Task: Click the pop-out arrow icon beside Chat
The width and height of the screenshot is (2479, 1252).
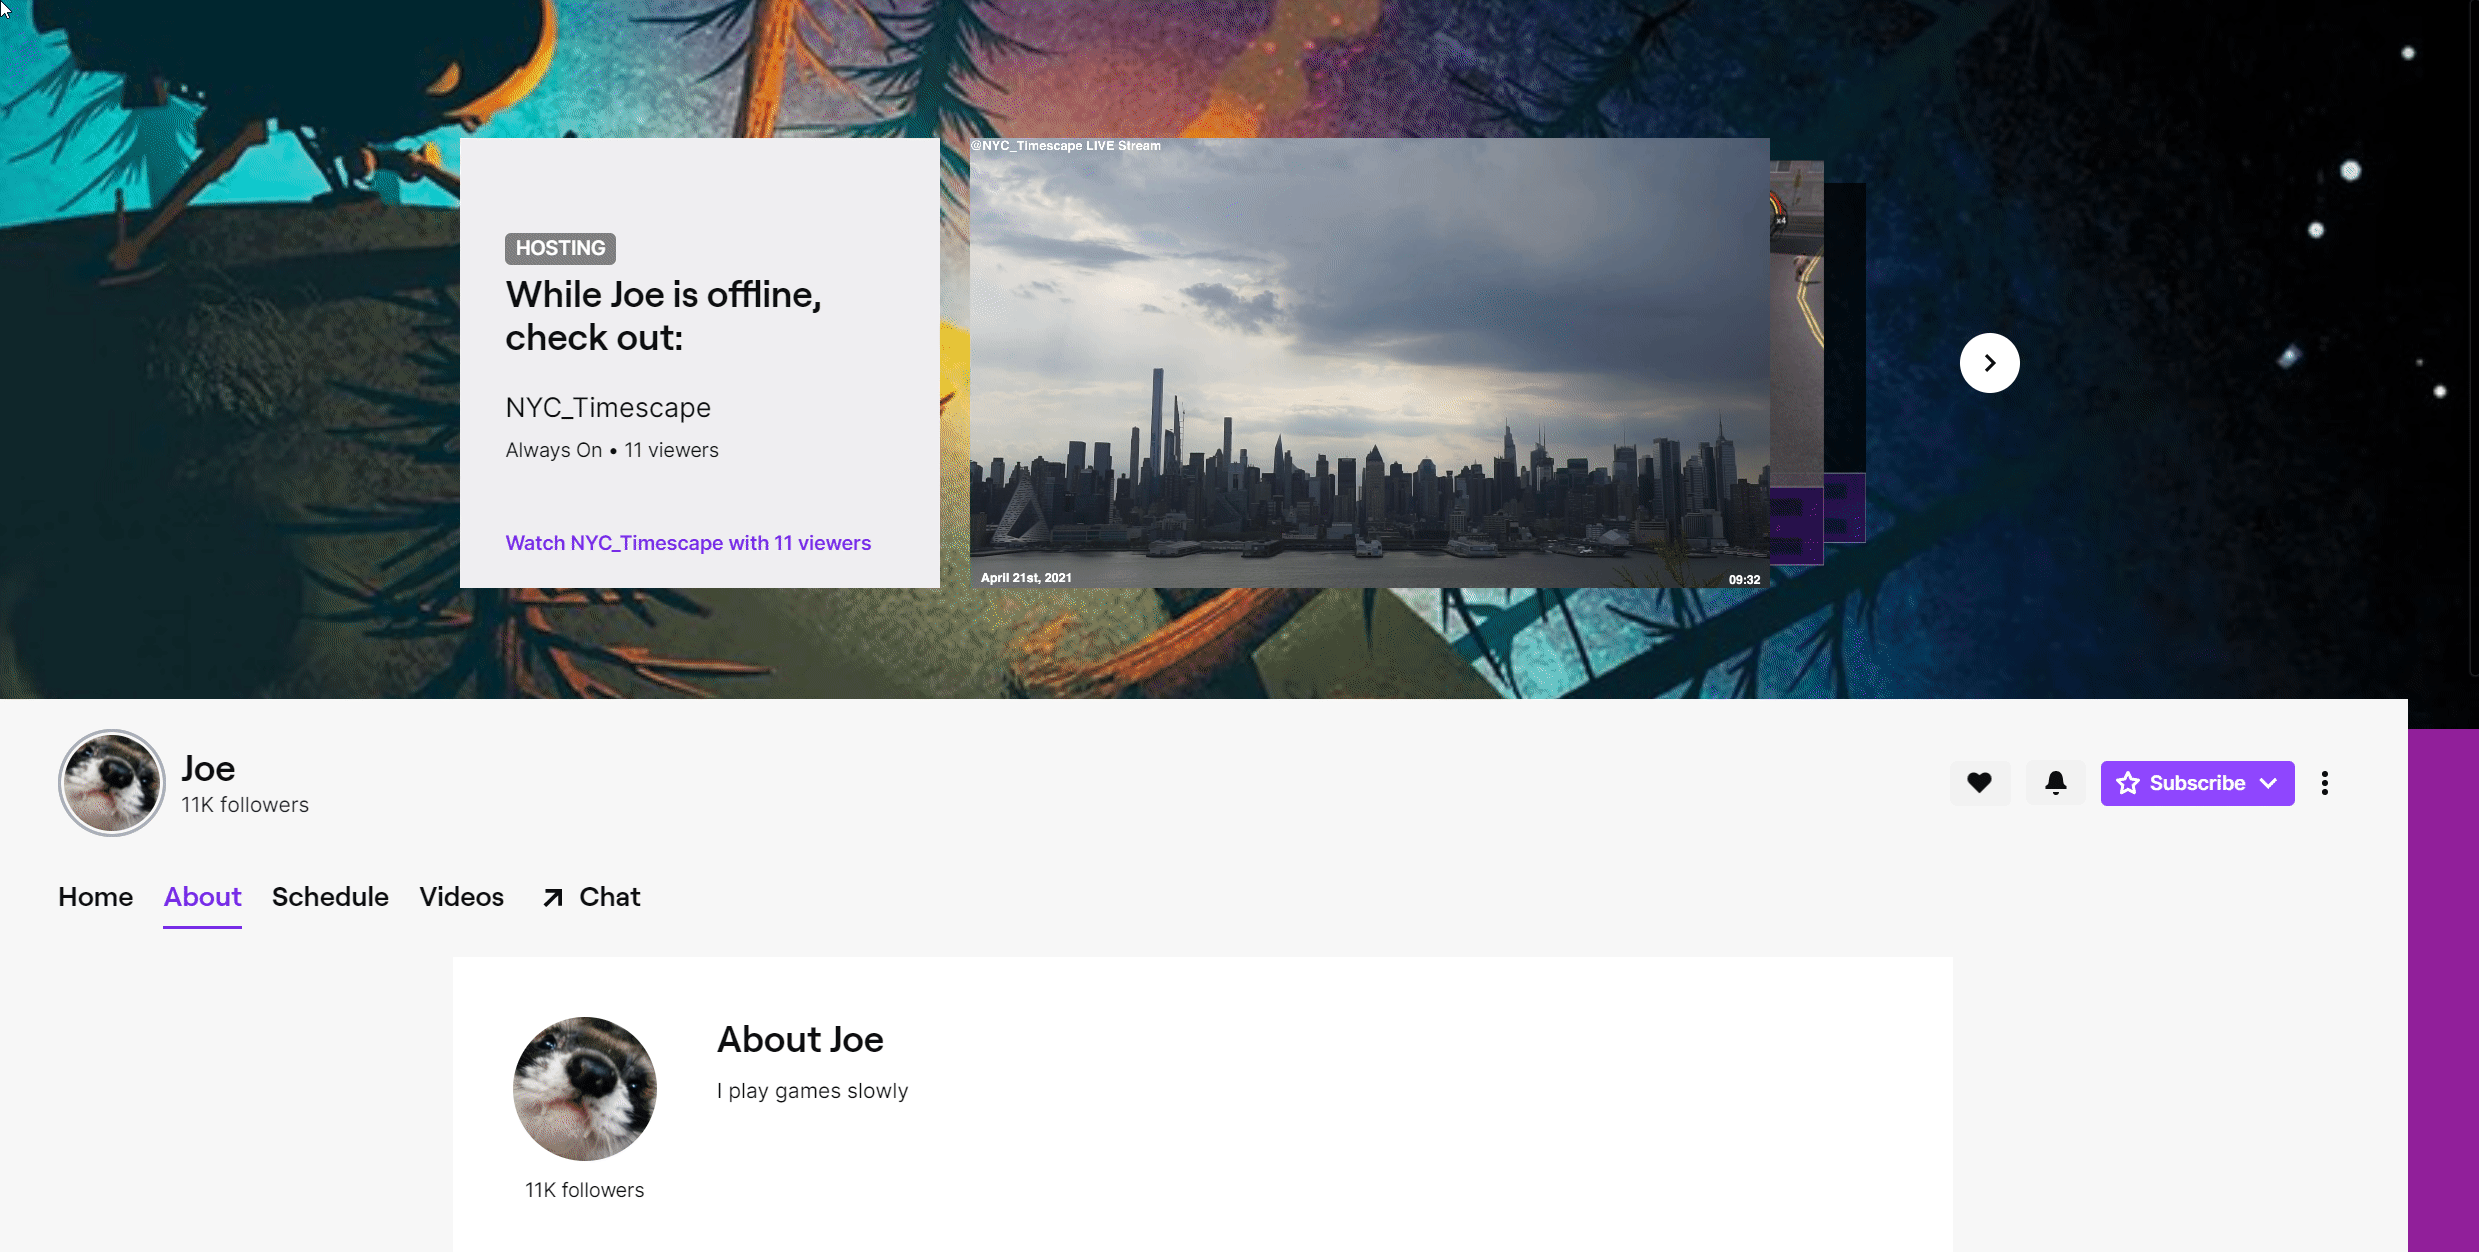Action: [553, 898]
